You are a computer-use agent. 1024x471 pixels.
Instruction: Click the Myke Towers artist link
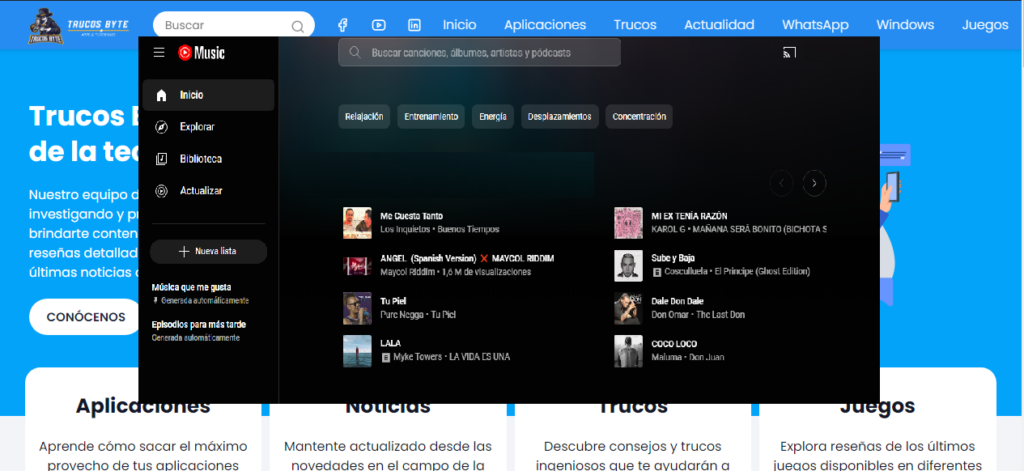click(x=417, y=357)
